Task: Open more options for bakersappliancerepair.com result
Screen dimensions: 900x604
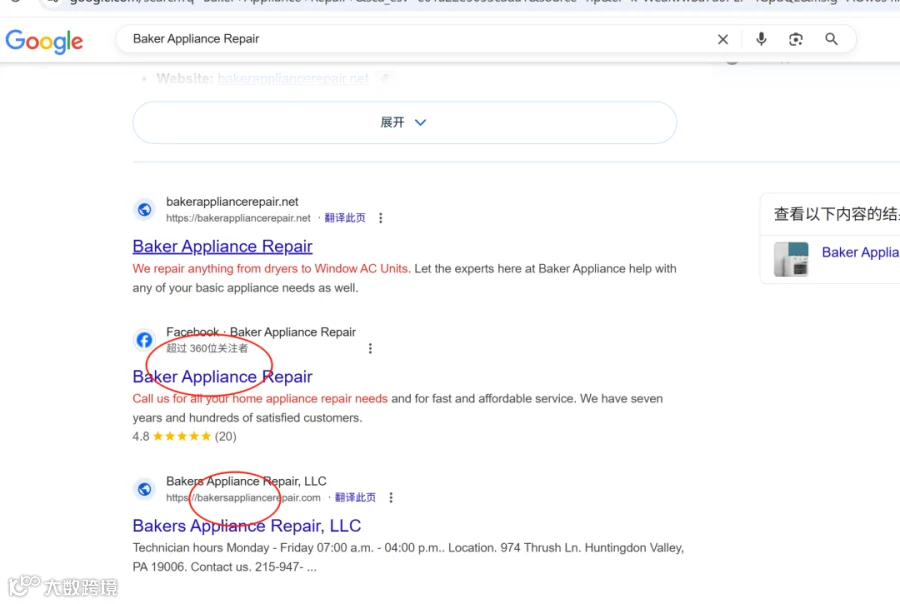Action: pos(391,498)
